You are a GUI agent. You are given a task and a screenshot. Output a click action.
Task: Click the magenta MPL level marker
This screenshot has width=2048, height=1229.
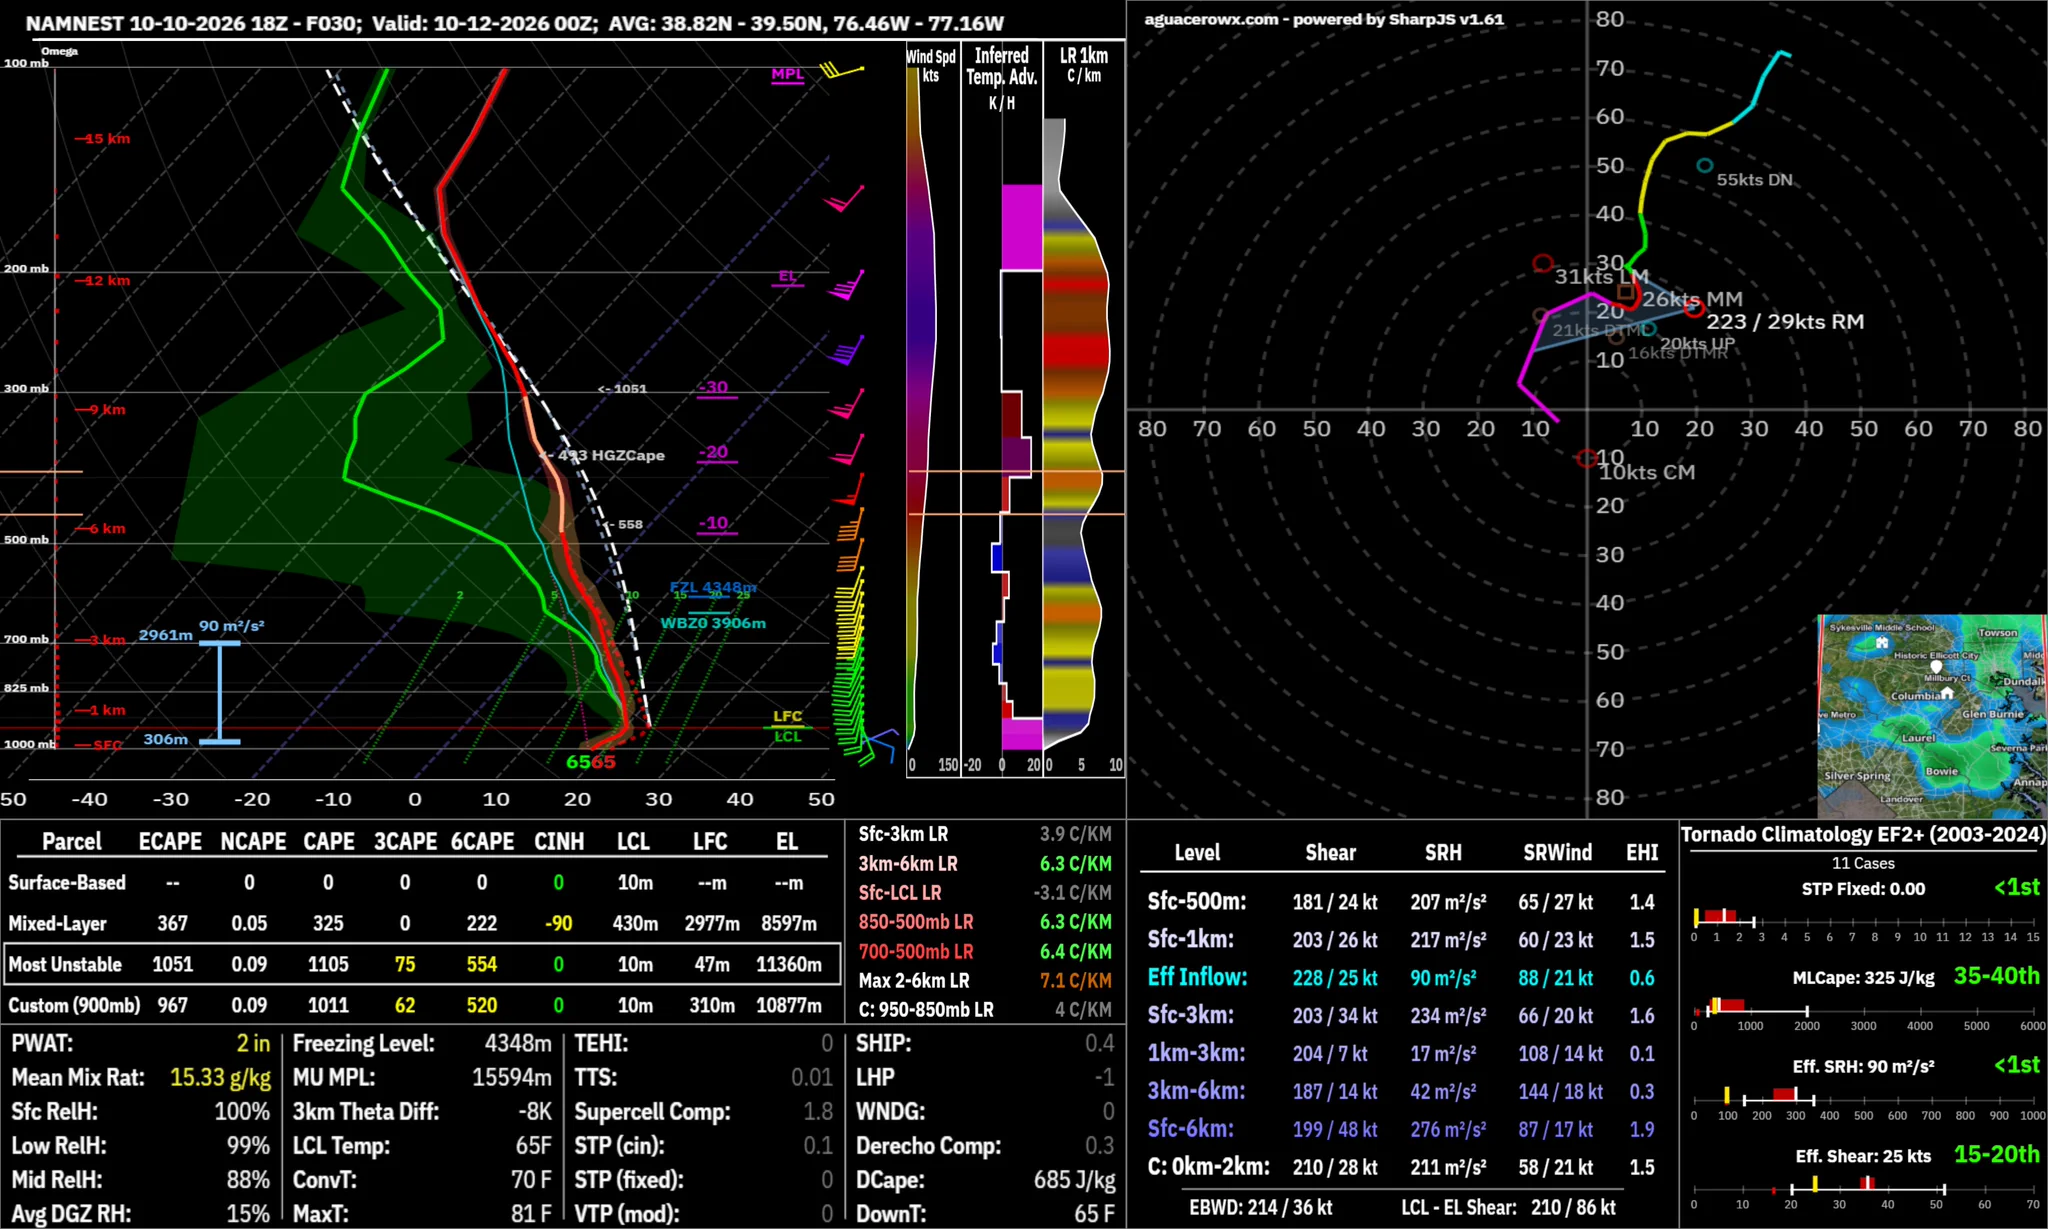tap(787, 76)
